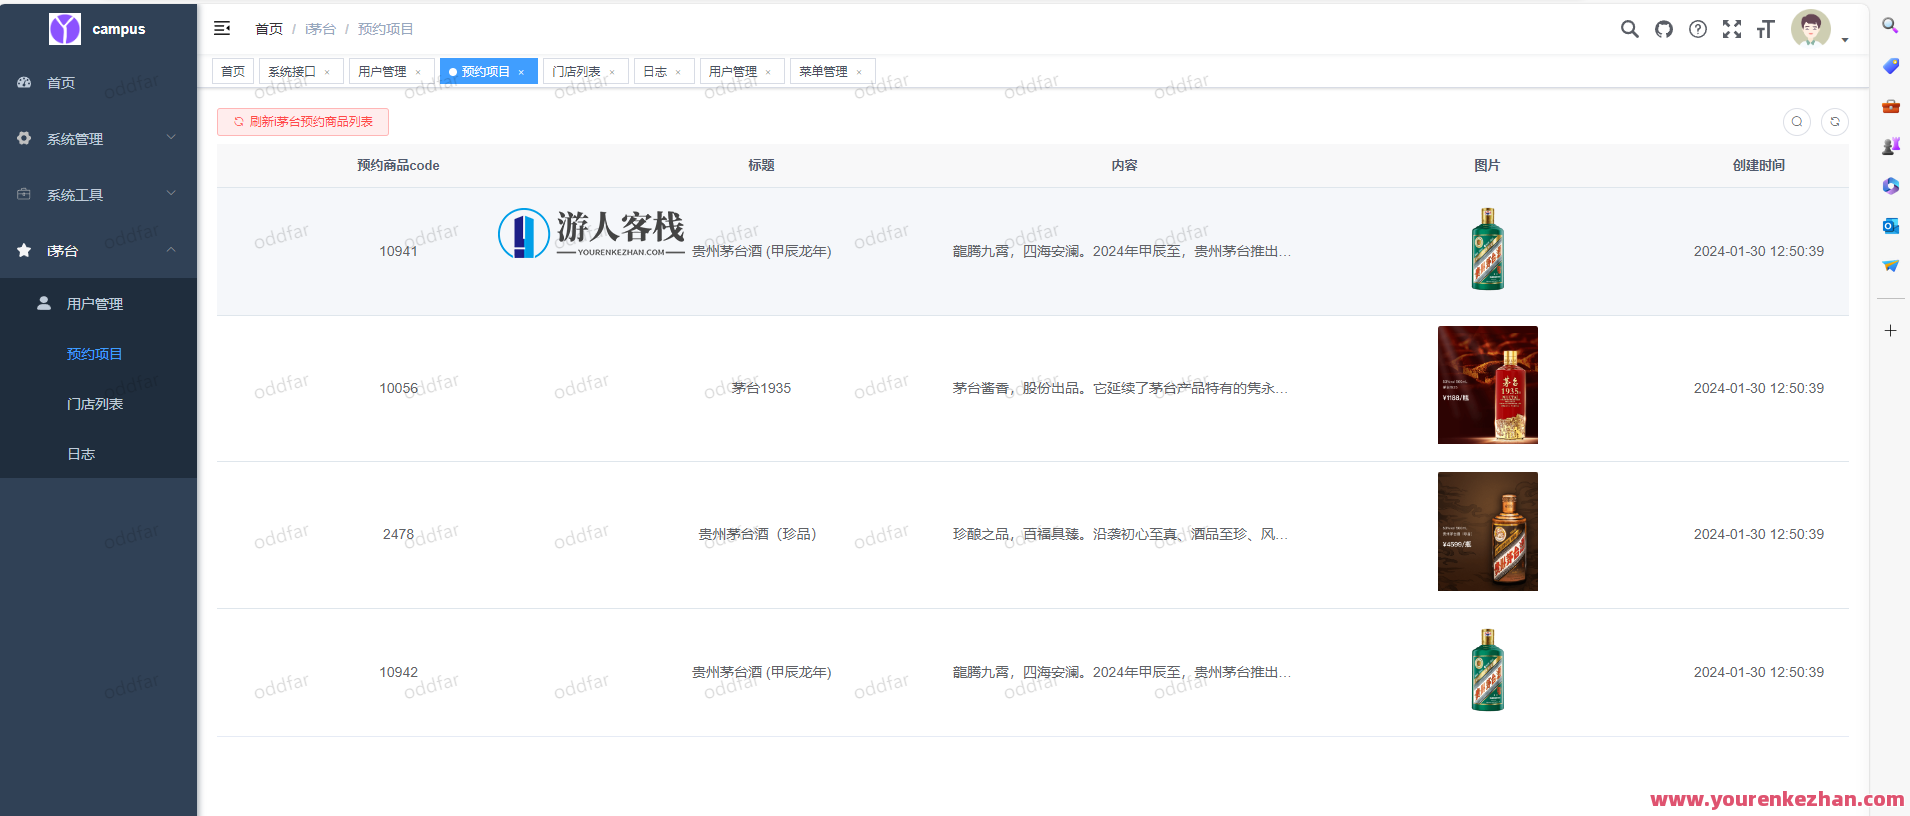Click the campus logo icon
The image size is (1910, 816).
point(65,29)
